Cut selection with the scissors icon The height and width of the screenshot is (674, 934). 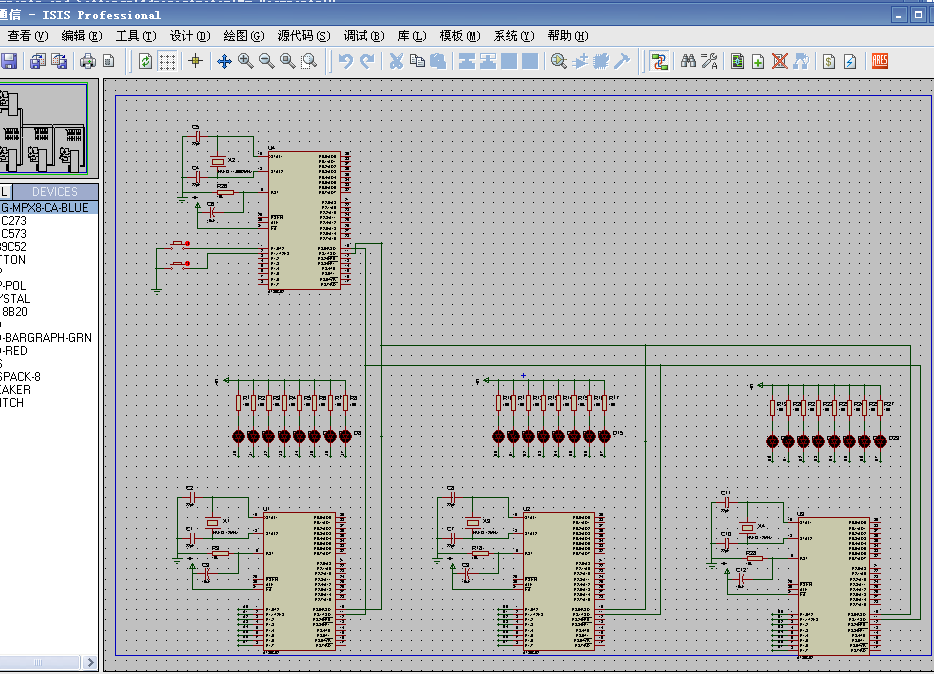[x=396, y=61]
